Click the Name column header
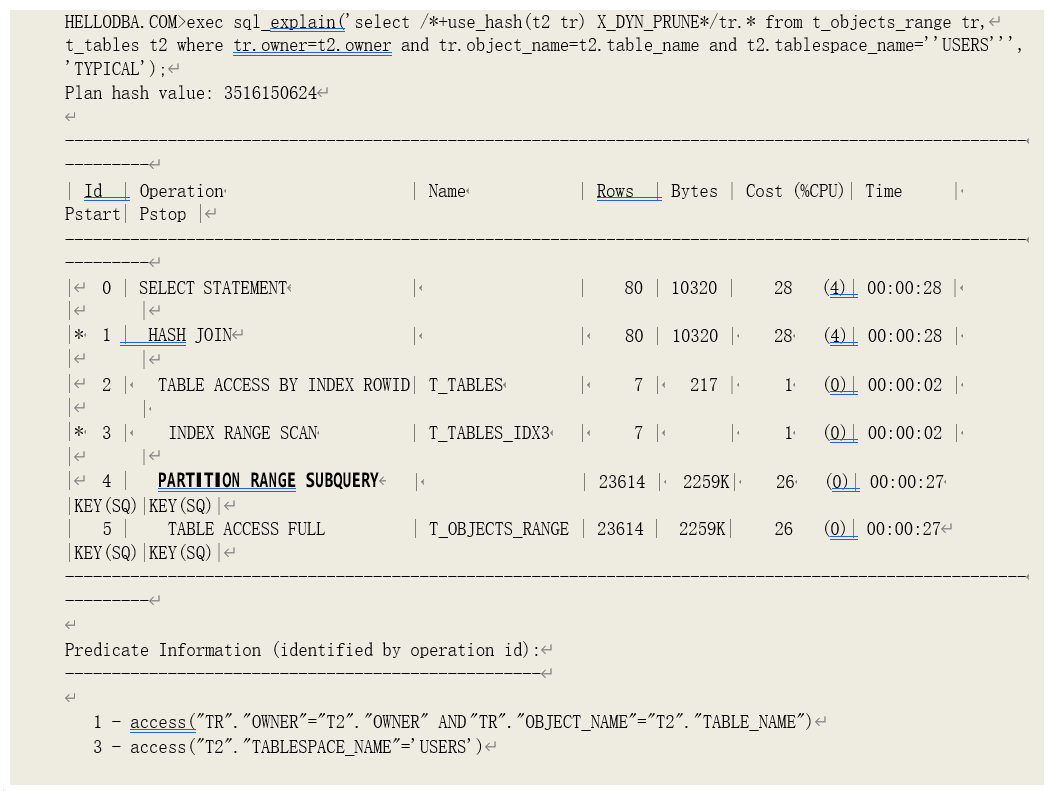Viewport: 1045px width, 791px height. (x=446, y=191)
